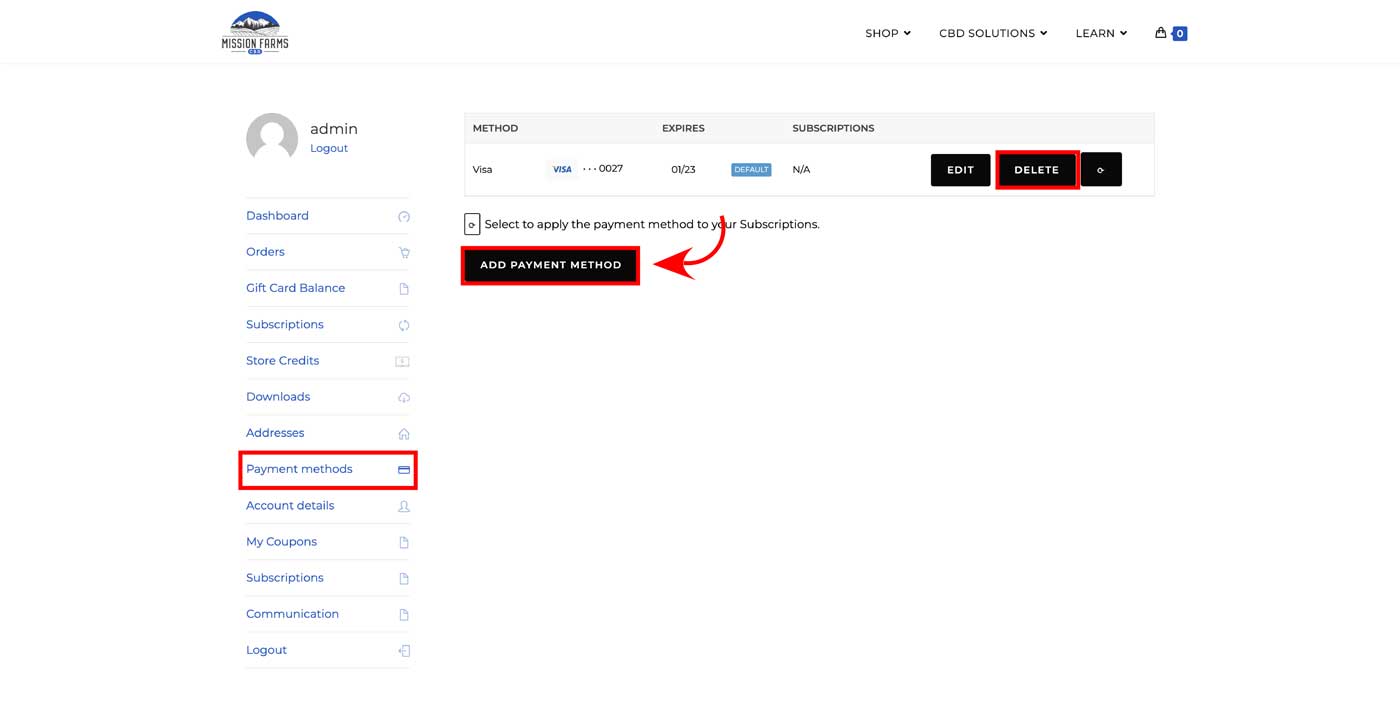This screenshot has height=712, width=1400.
Task: Click the Dashboard gauge icon
Action: pyautogui.click(x=404, y=217)
